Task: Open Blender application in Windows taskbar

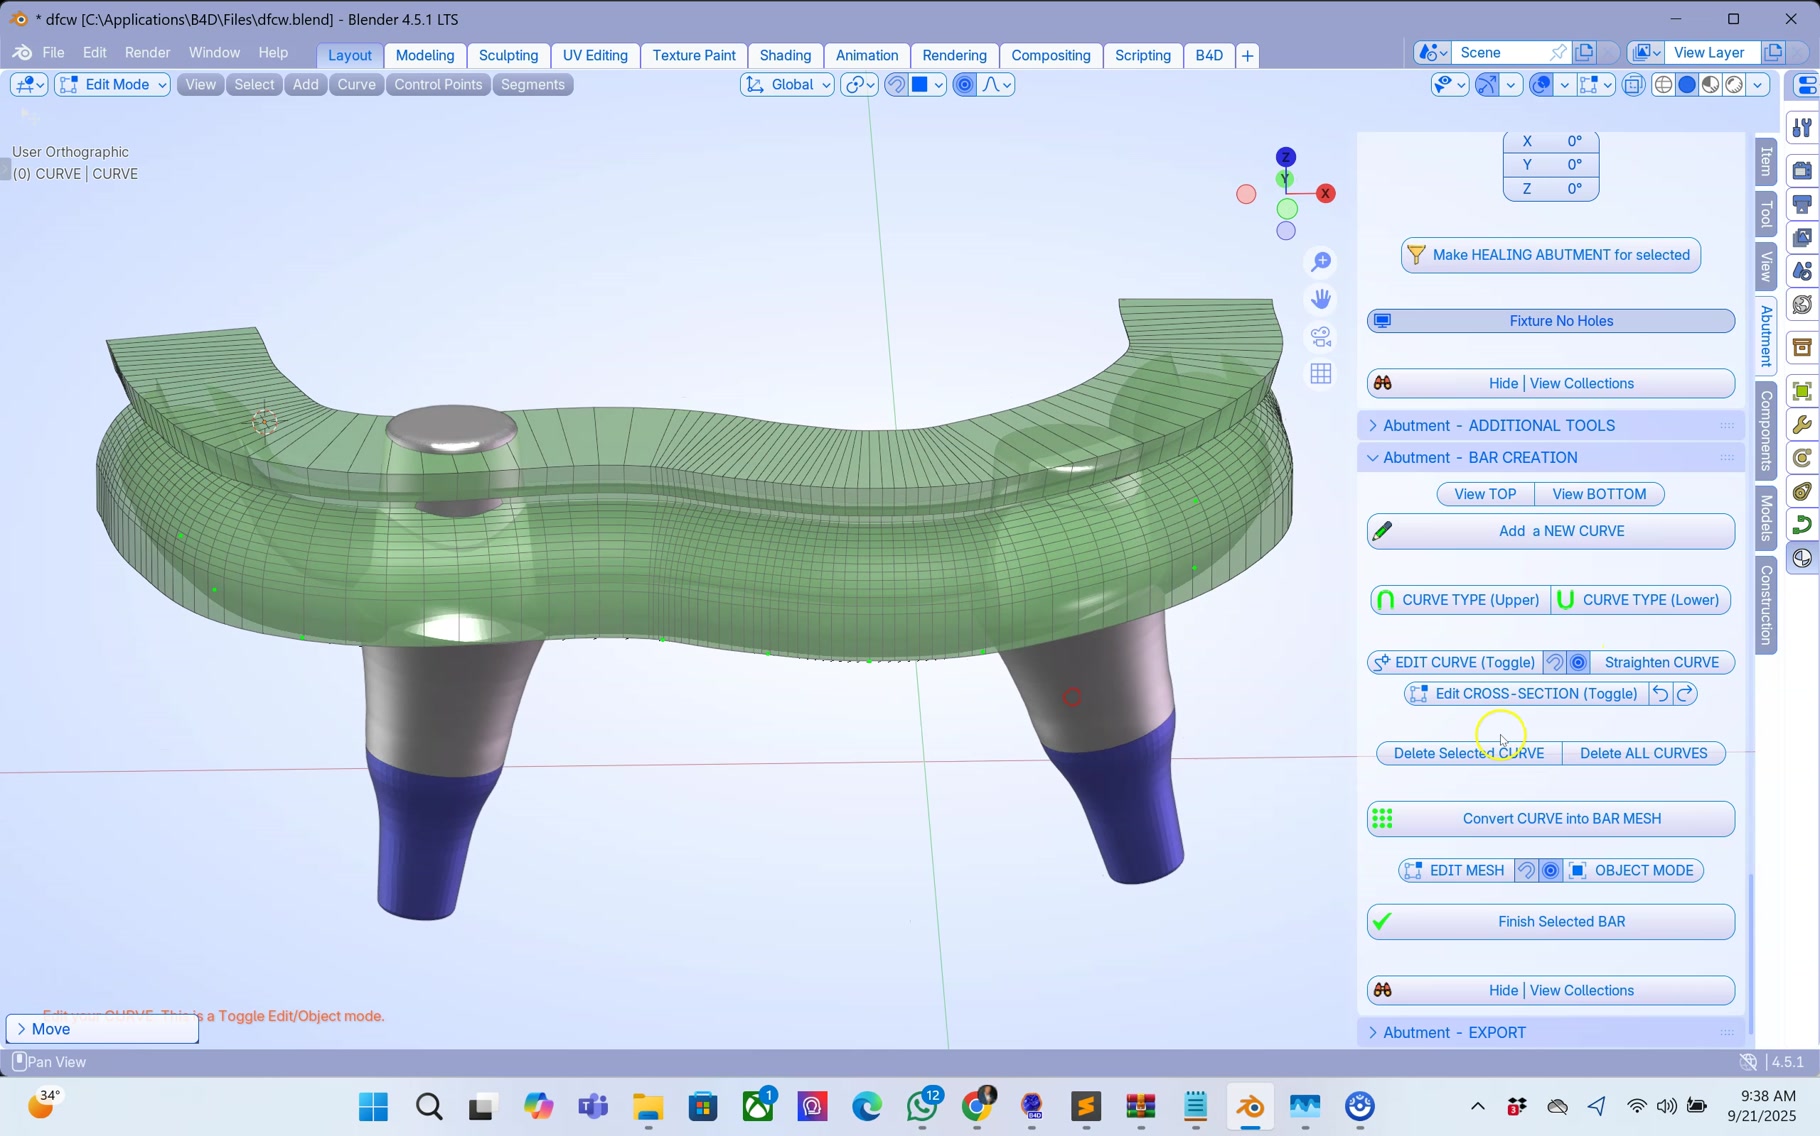Action: click(1250, 1107)
